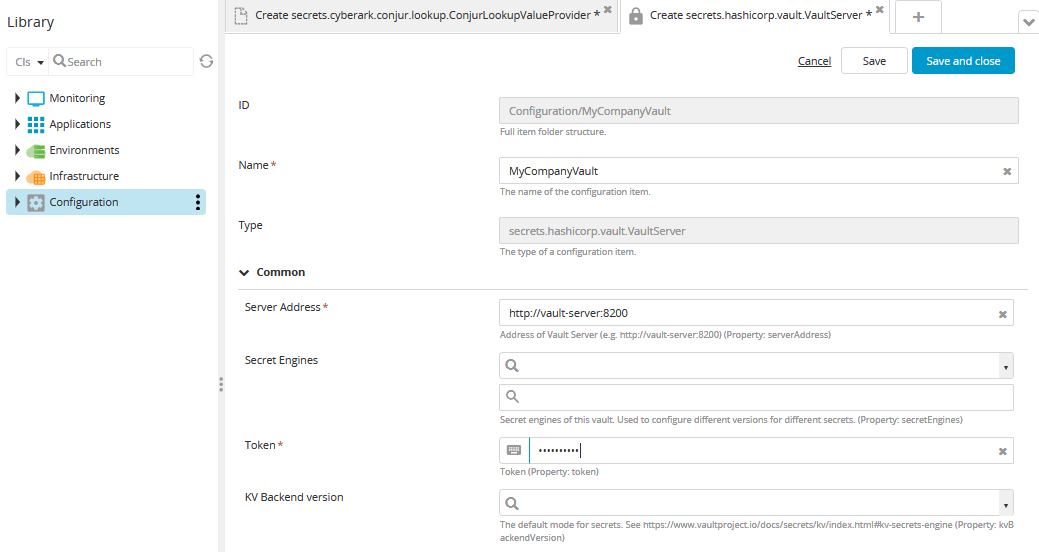Click the Infrastructure icon in the Library tree
This screenshot has height=552, width=1039.
tap(36, 177)
